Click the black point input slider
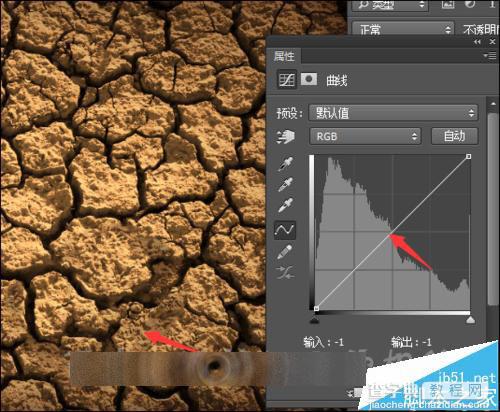The height and width of the screenshot is (412, 500). 314,320
